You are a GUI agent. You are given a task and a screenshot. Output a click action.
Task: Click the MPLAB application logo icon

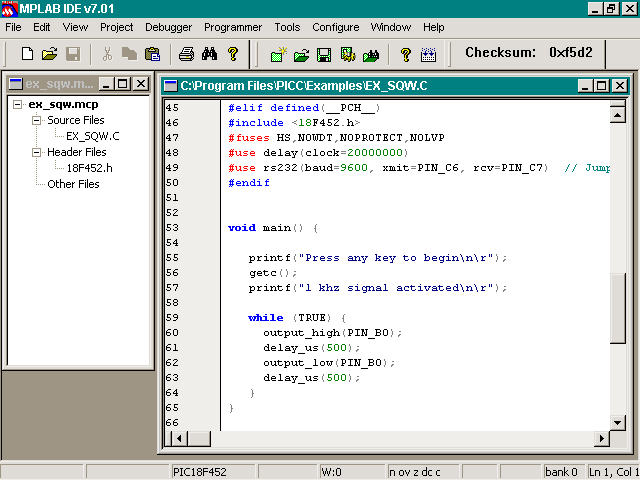coord(9,9)
